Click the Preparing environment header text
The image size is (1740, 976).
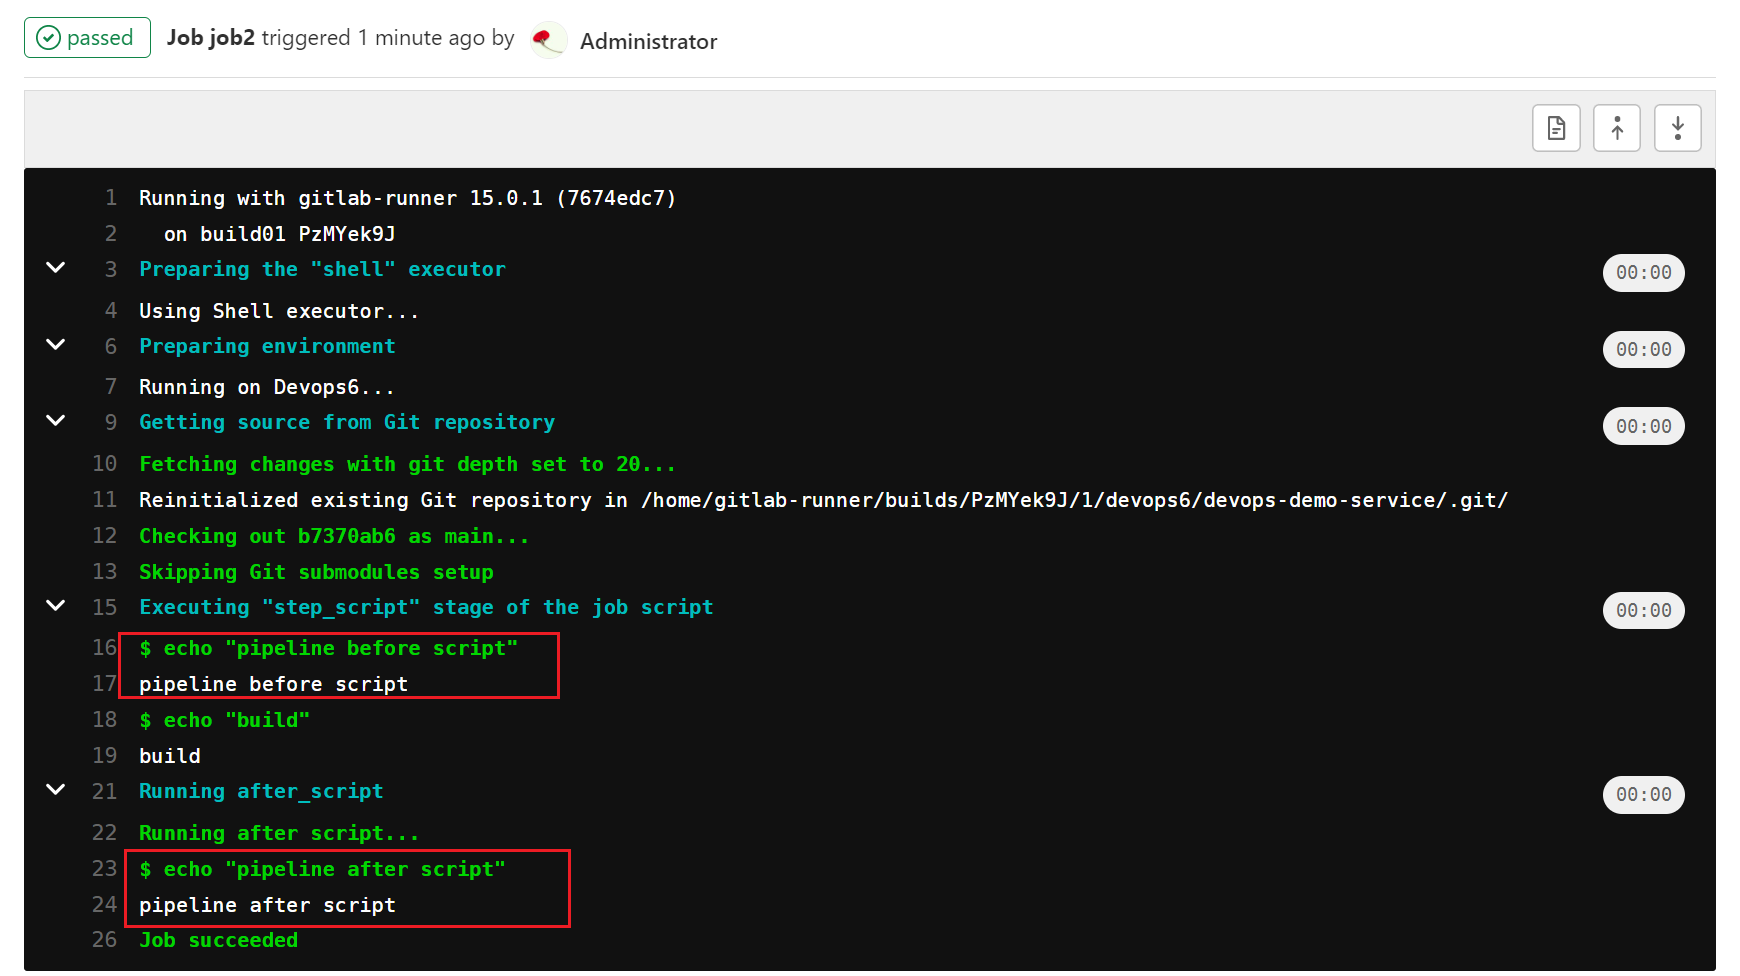click(267, 346)
